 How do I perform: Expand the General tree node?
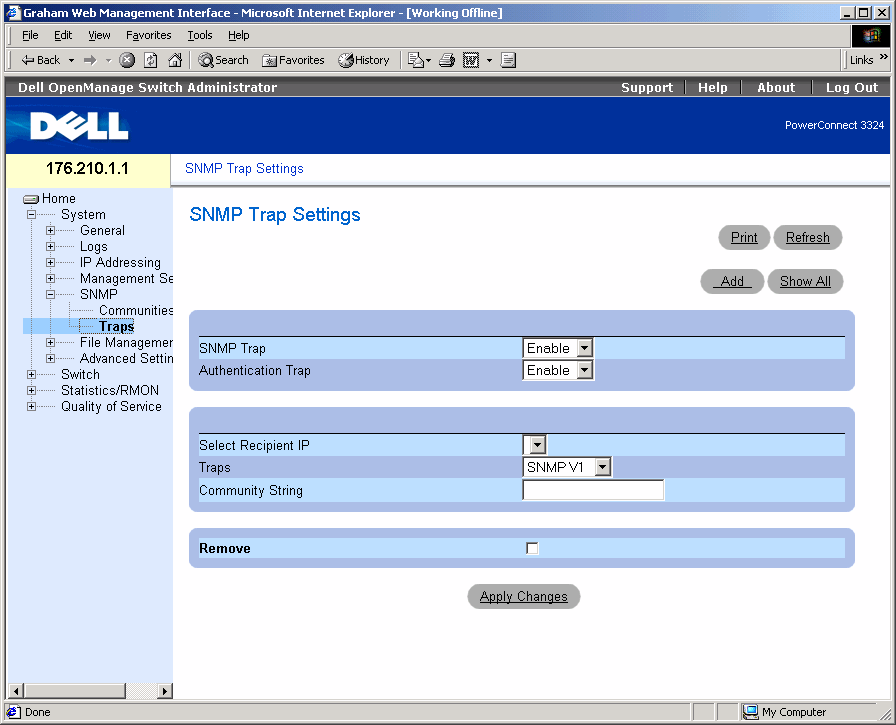click(50, 231)
